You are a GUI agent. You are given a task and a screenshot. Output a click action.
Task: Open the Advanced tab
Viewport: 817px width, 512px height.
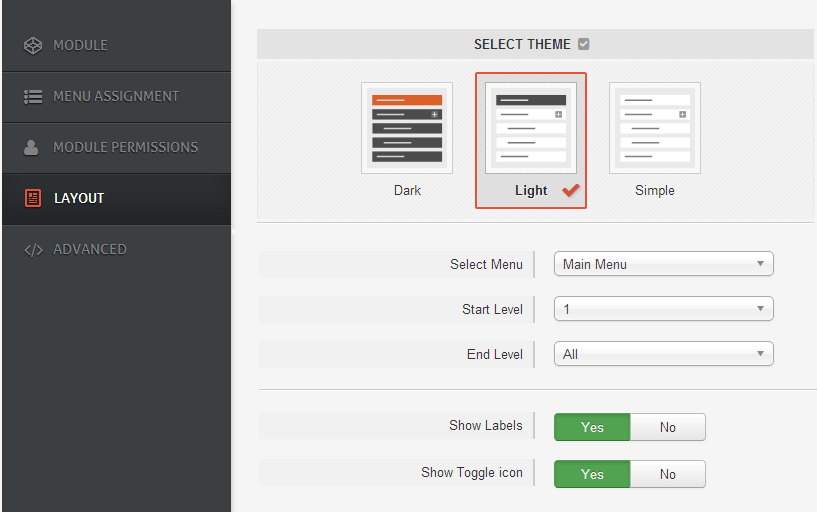[x=90, y=249]
